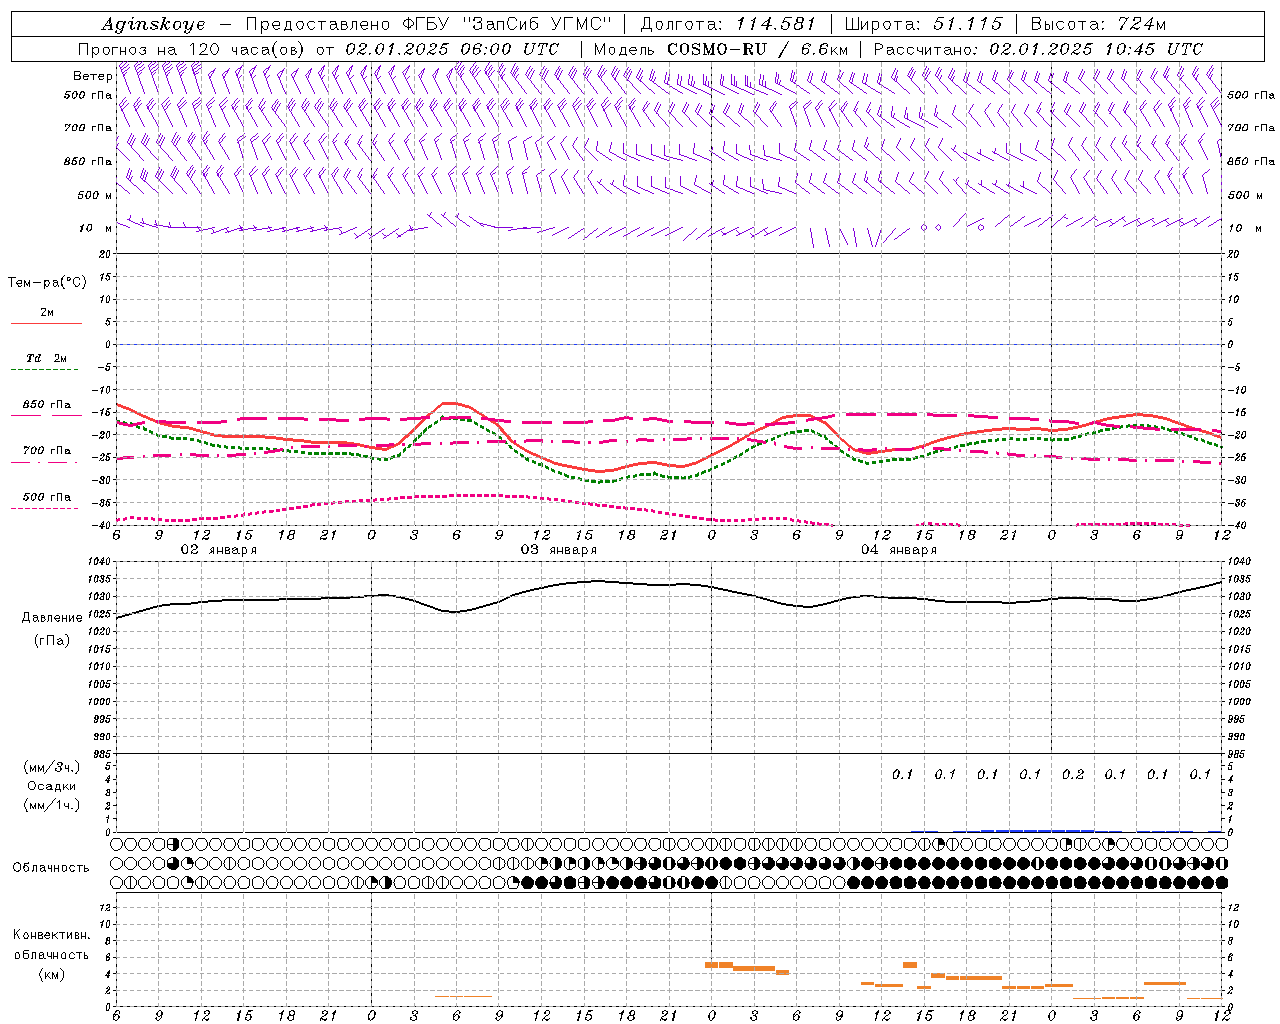Image resolution: width=1280 pixels, height=1024 pixels.
Task: Click the Облачность cloudiness label
Action: (51, 867)
